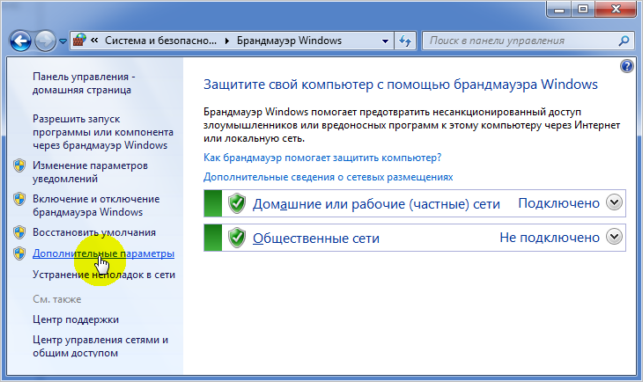Maximize the firewall window
Viewport: 643px width, 382px height.
pyautogui.click(x=583, y=9)
